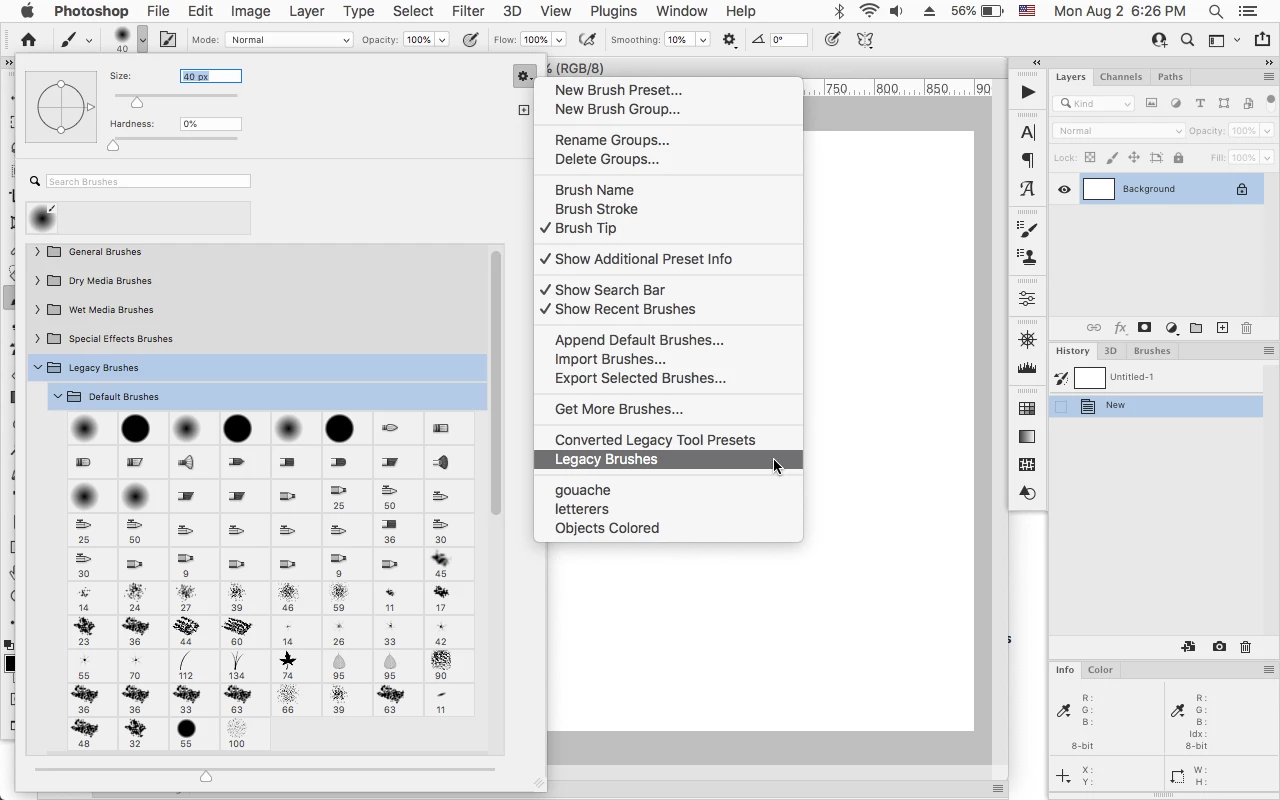This screenshot has width=1280, height=800.
Task: Hide the Background layer eye icon
Action: tap(1064, 189)
